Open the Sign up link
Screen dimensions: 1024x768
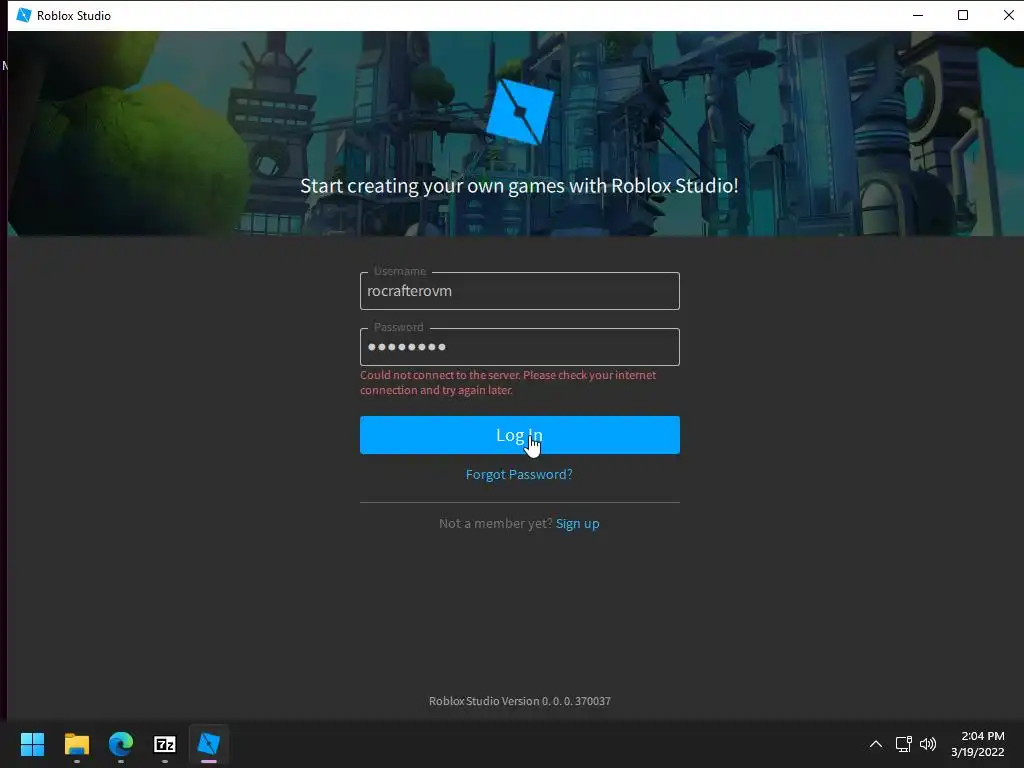(x=577, y=524)
